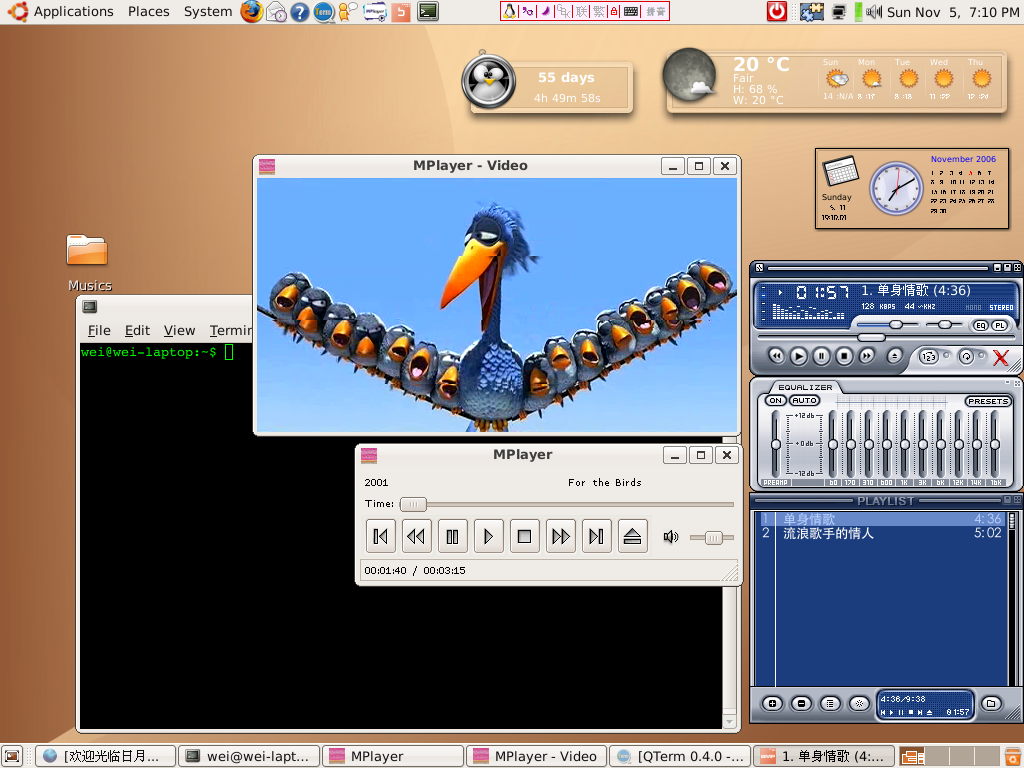Open the volume speaker applet in panel
The height and width of the screenshot is (768, 1024).
874,12
